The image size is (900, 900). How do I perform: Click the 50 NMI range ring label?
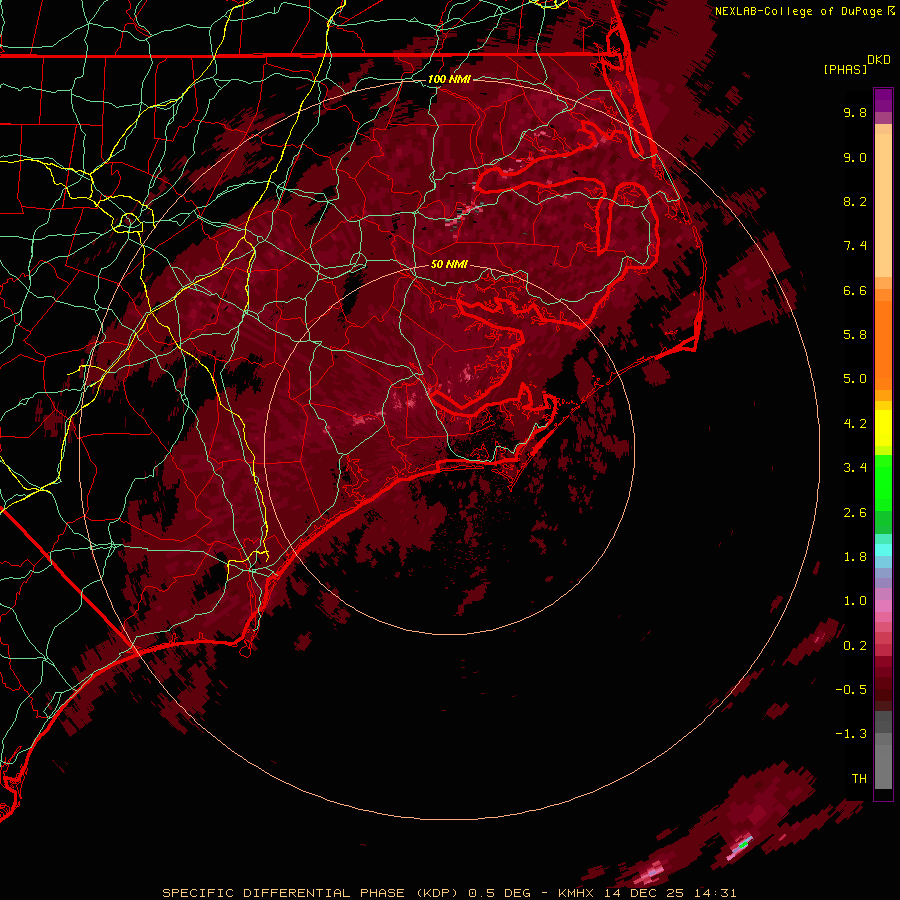pyautogui.click(x=449, y=264)
